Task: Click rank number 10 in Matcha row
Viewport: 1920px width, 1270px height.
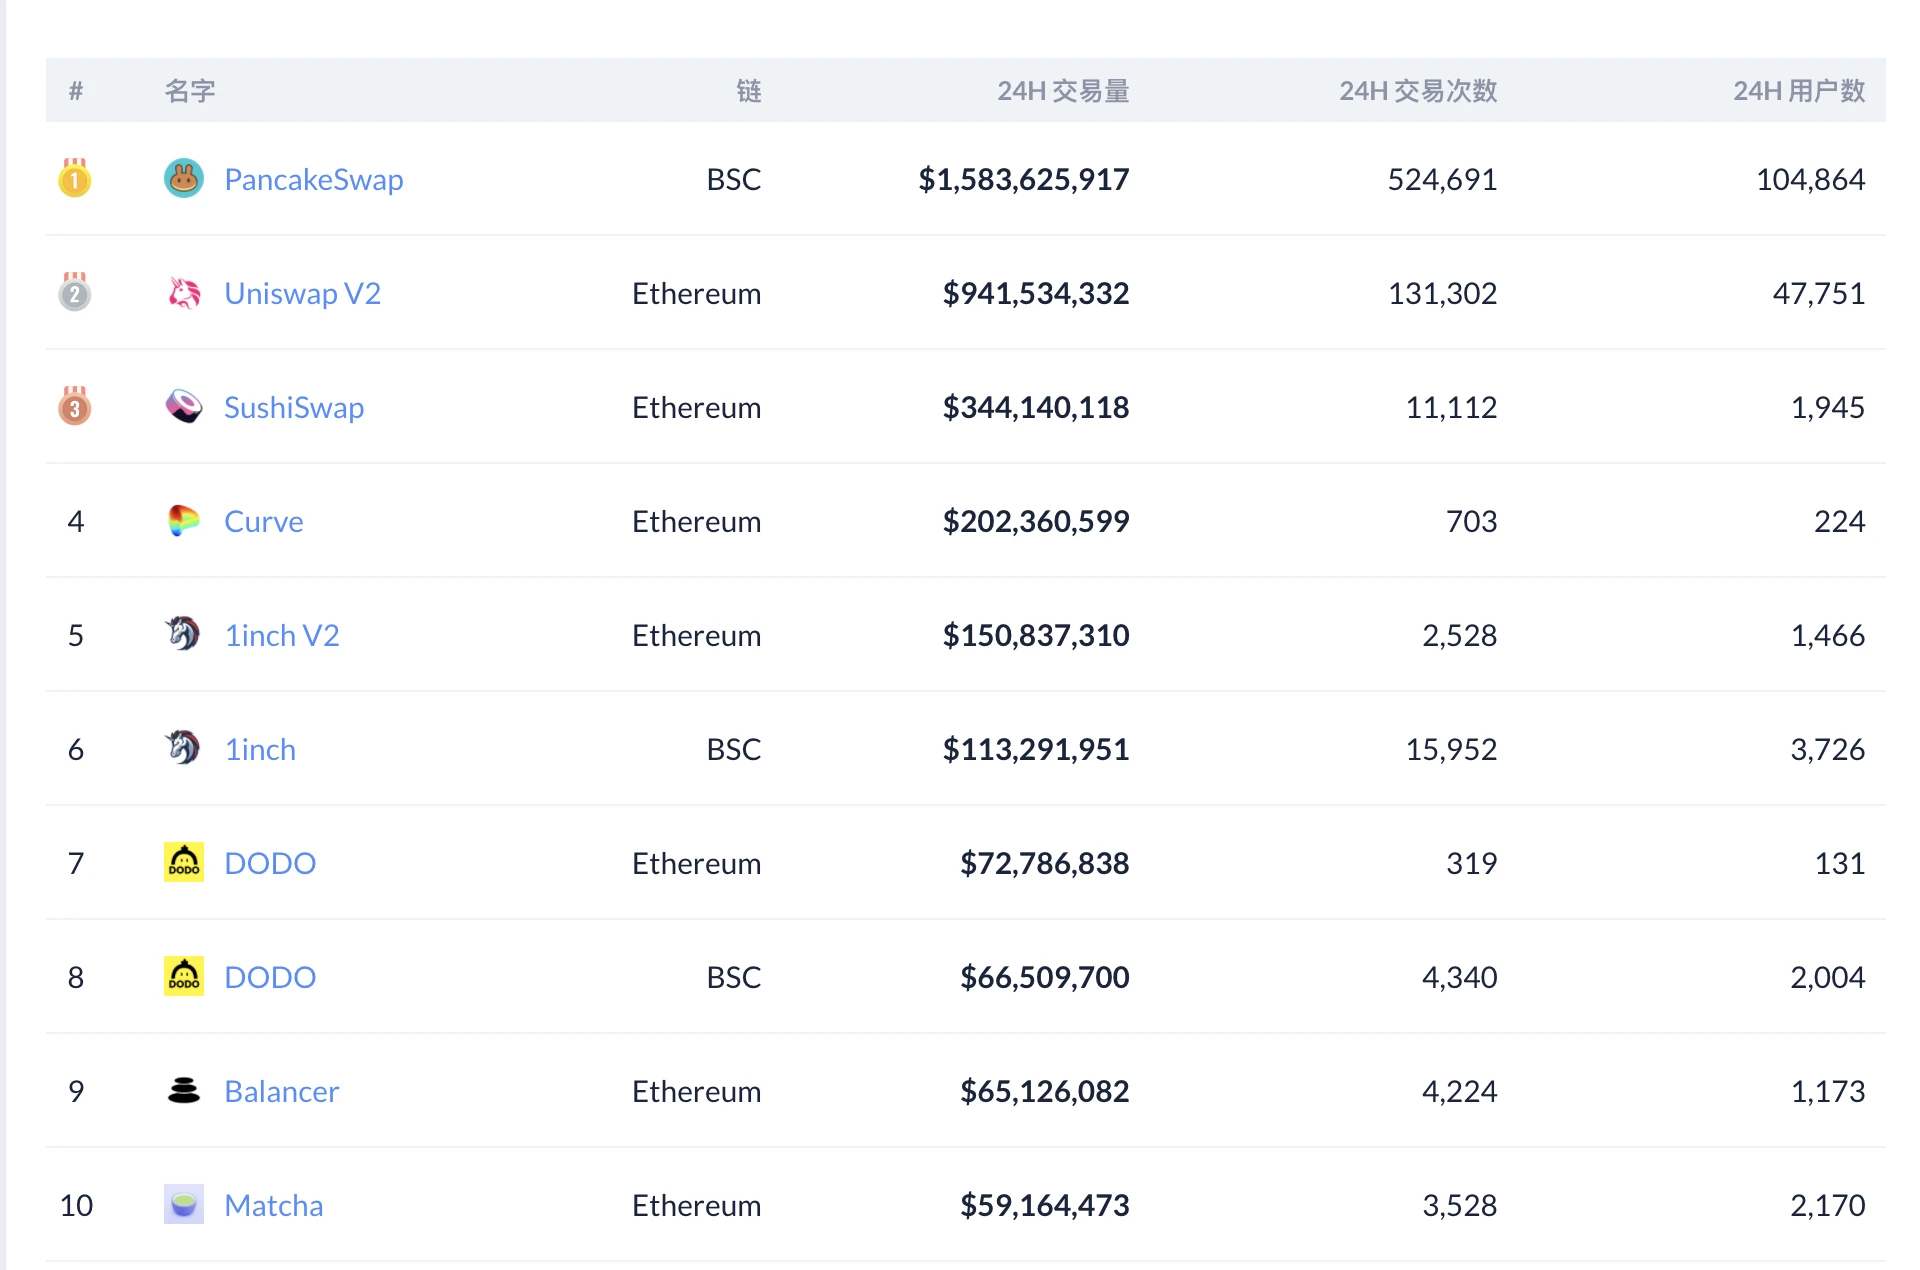Action: coord(76,1206)
